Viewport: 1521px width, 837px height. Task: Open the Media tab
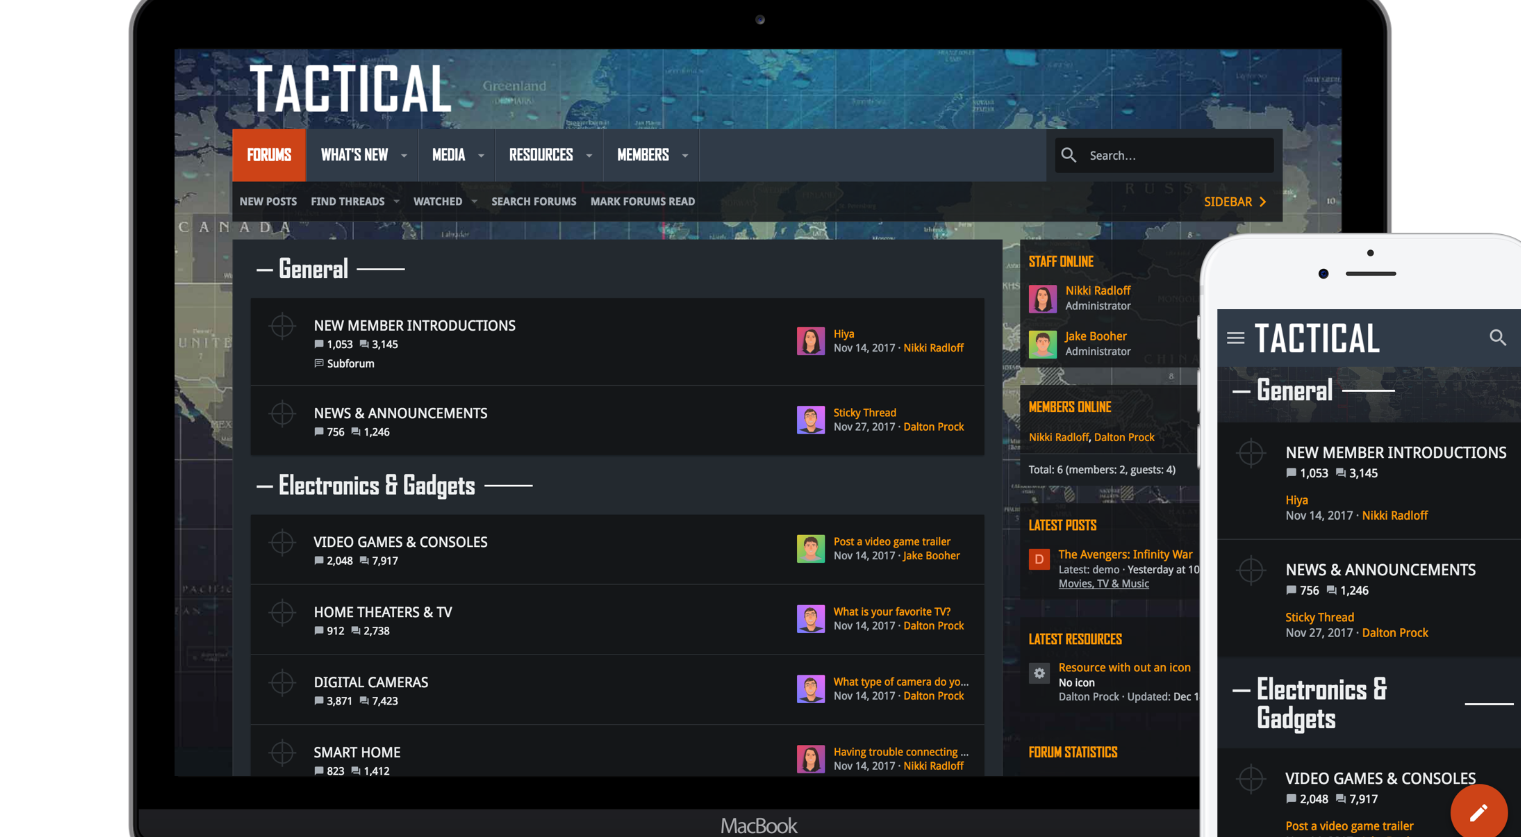pos(448,155)
